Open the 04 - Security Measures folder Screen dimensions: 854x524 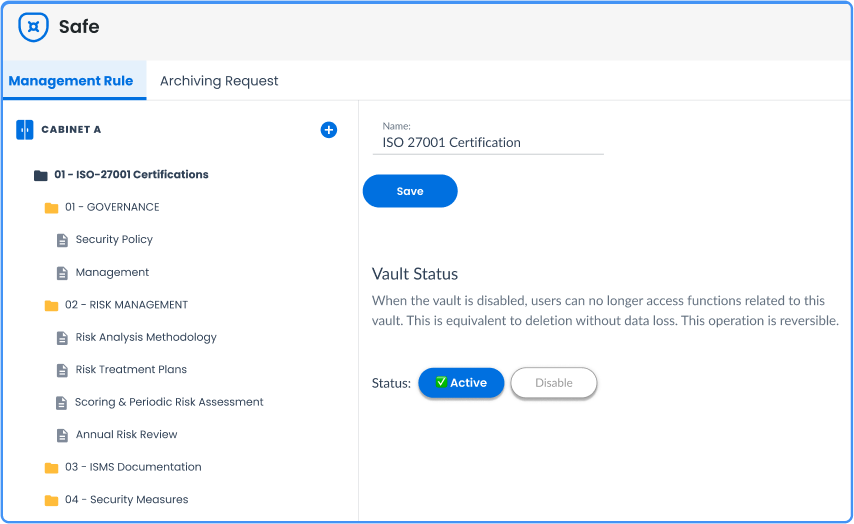pos(127,499)
